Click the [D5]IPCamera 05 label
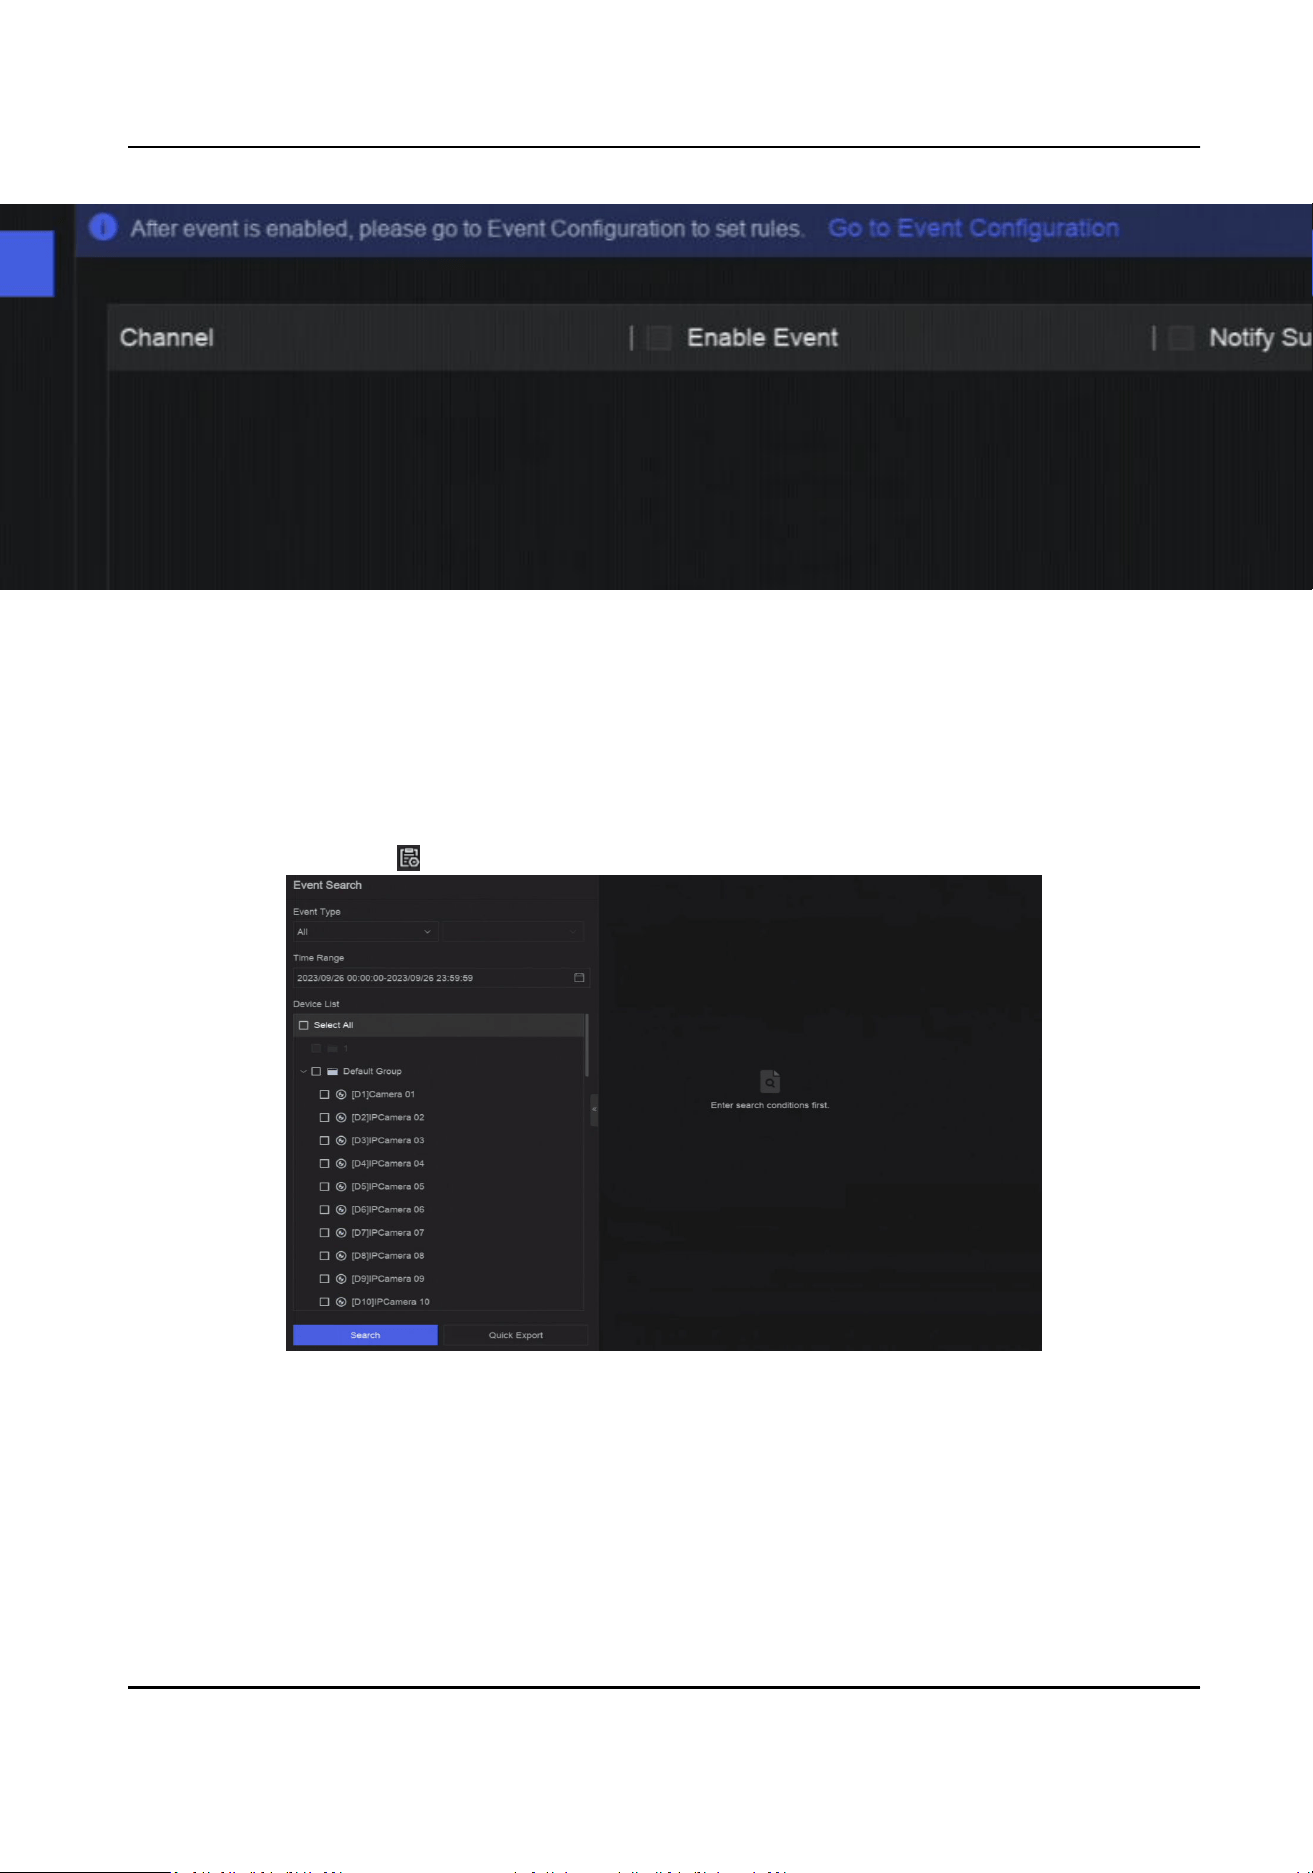1313x1873 pixels. pyautogui.click(x=388, y=1186)
